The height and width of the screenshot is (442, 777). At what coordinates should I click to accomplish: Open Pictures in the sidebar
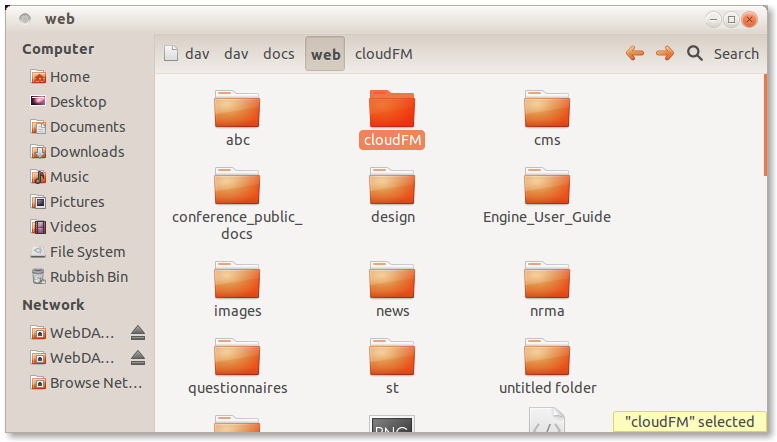point(67,202)
